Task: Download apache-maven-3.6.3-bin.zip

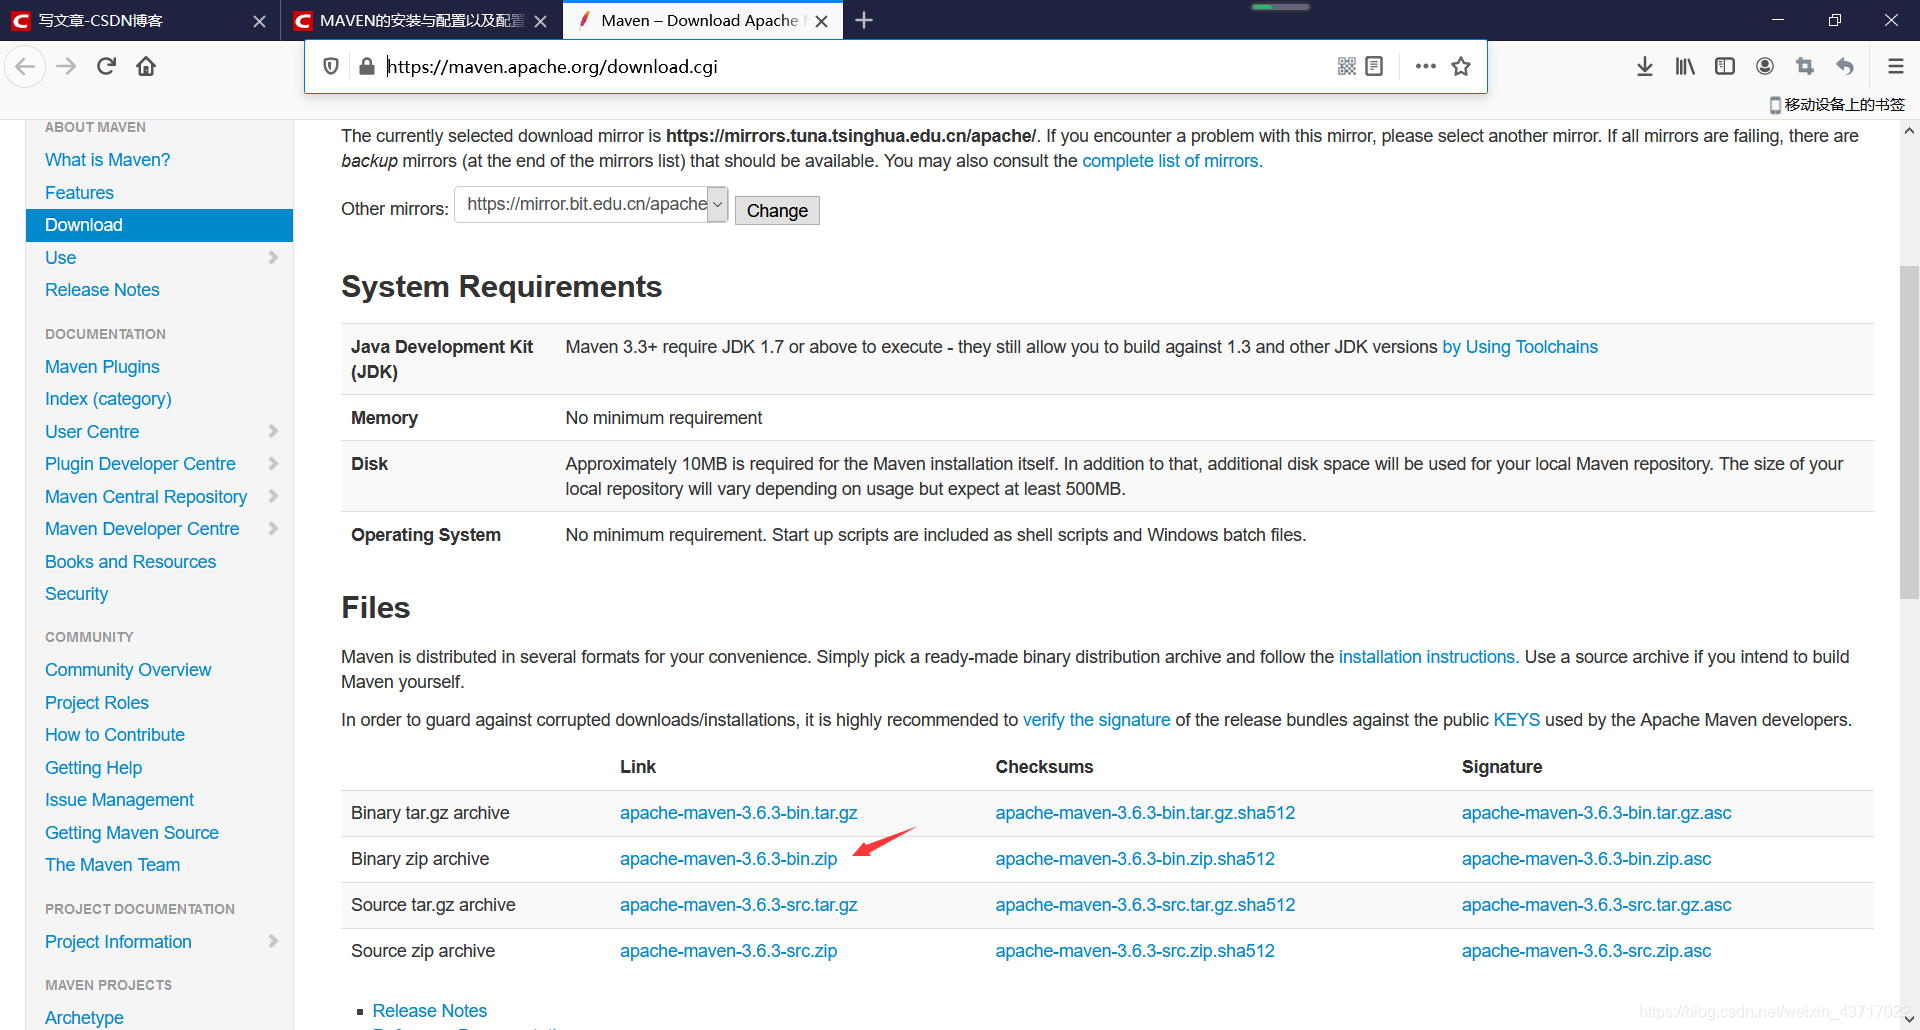Action: tap(728, 859)
